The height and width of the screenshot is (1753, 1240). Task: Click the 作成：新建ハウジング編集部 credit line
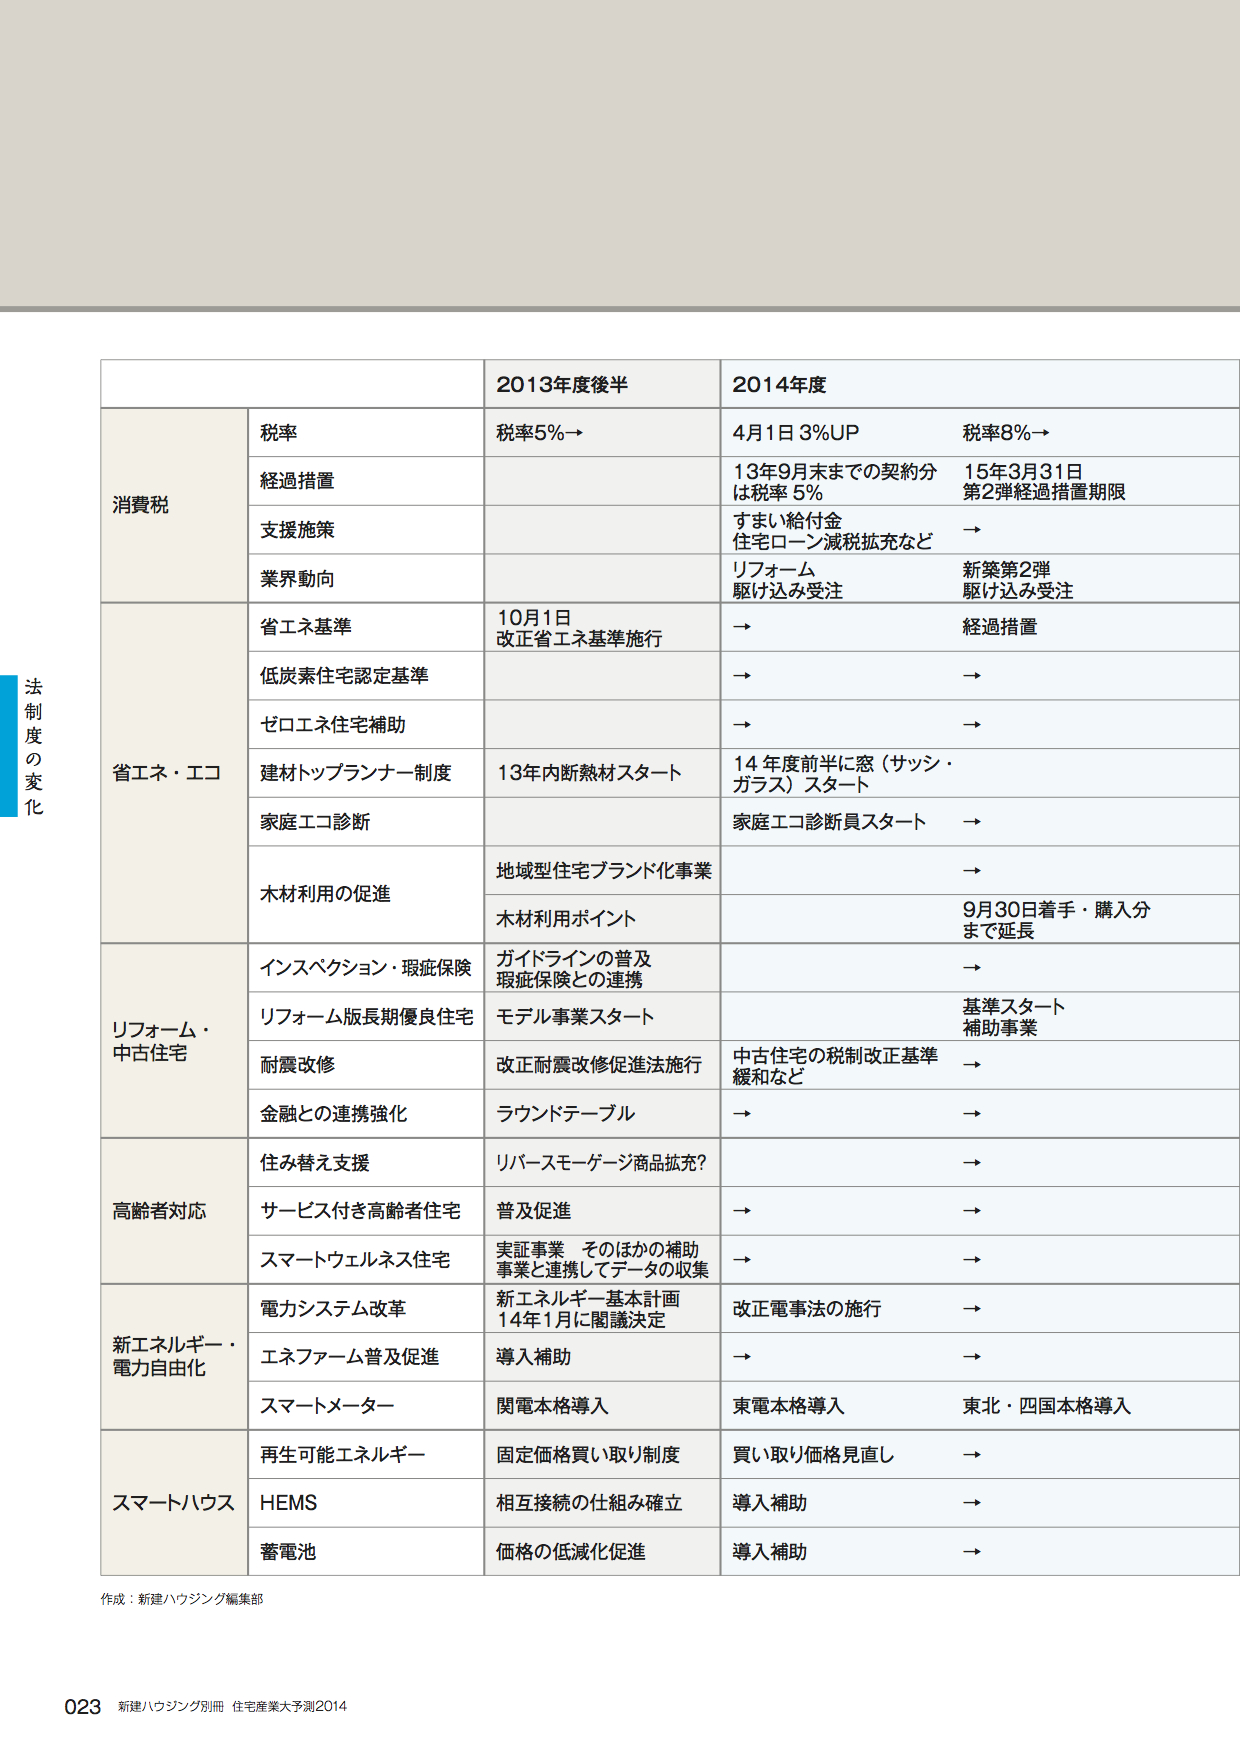(181, 1599)
